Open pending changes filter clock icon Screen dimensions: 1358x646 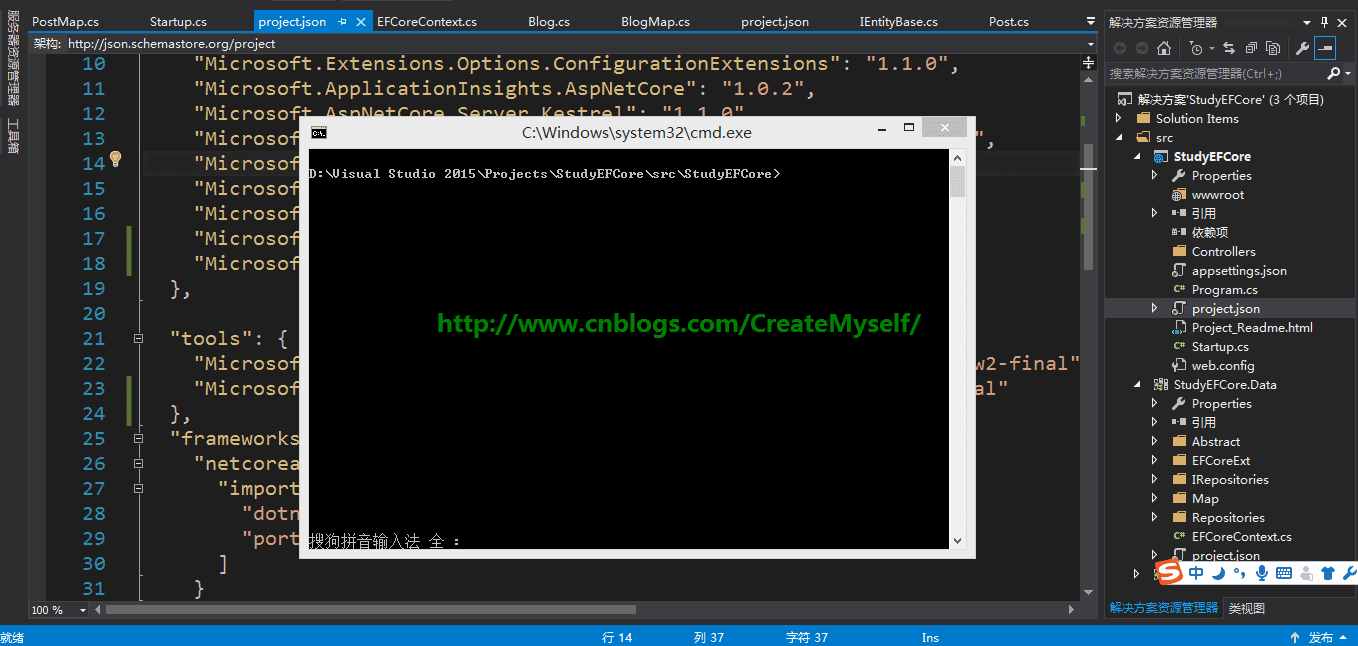tap(1196, 48)
